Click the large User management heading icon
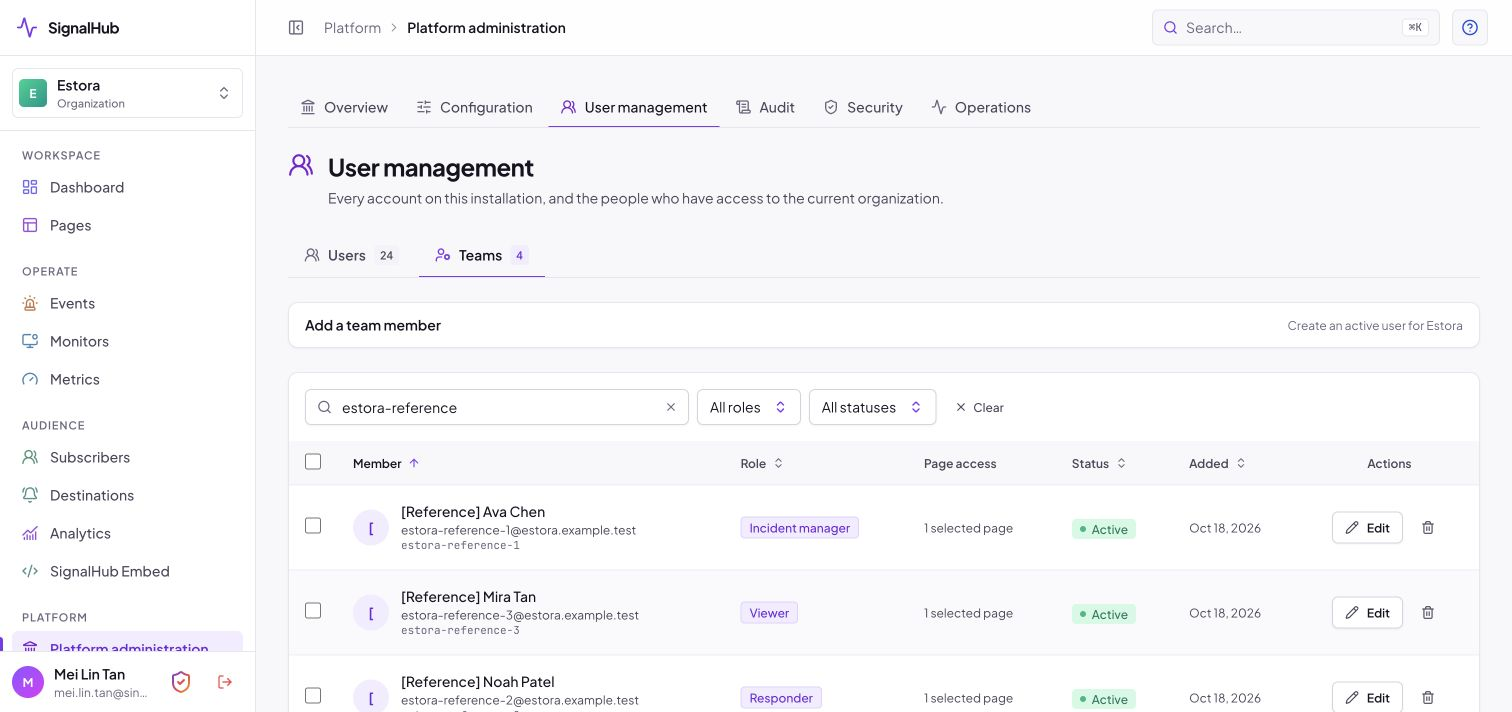The image size is (1512, 712). click(301, 166)
